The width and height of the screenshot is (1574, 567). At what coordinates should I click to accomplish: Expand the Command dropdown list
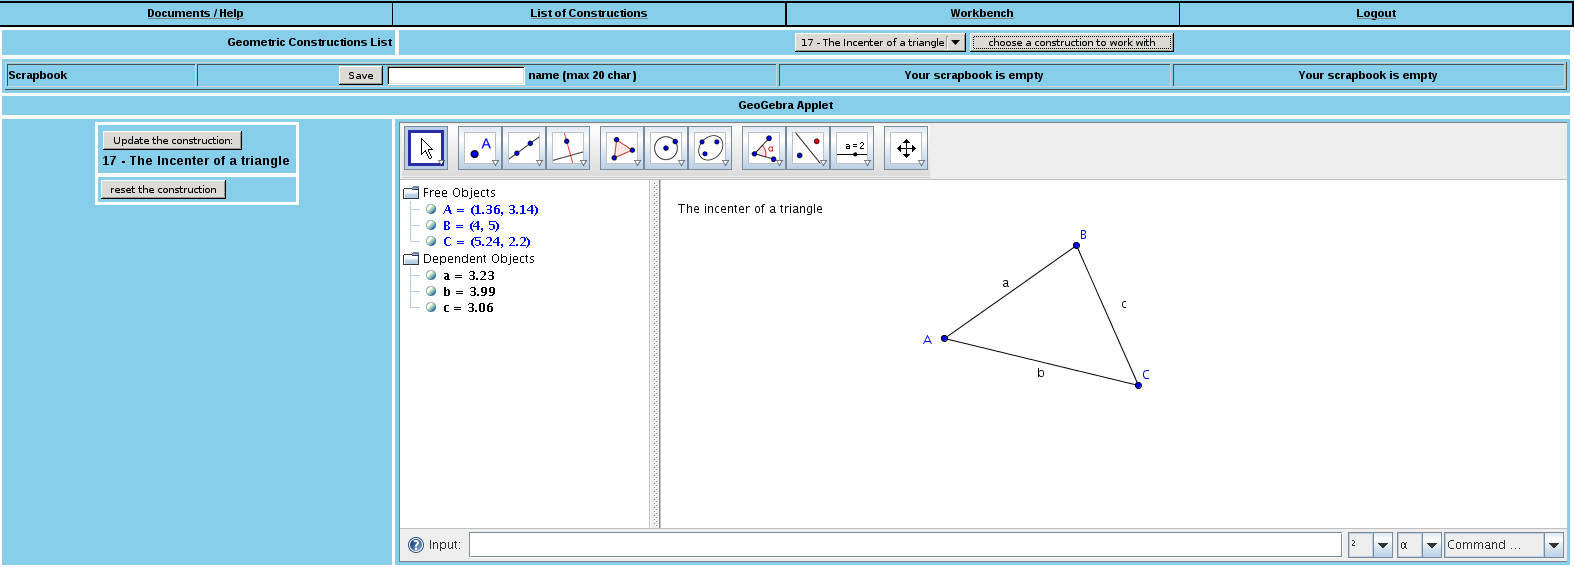coord(1553,545)
